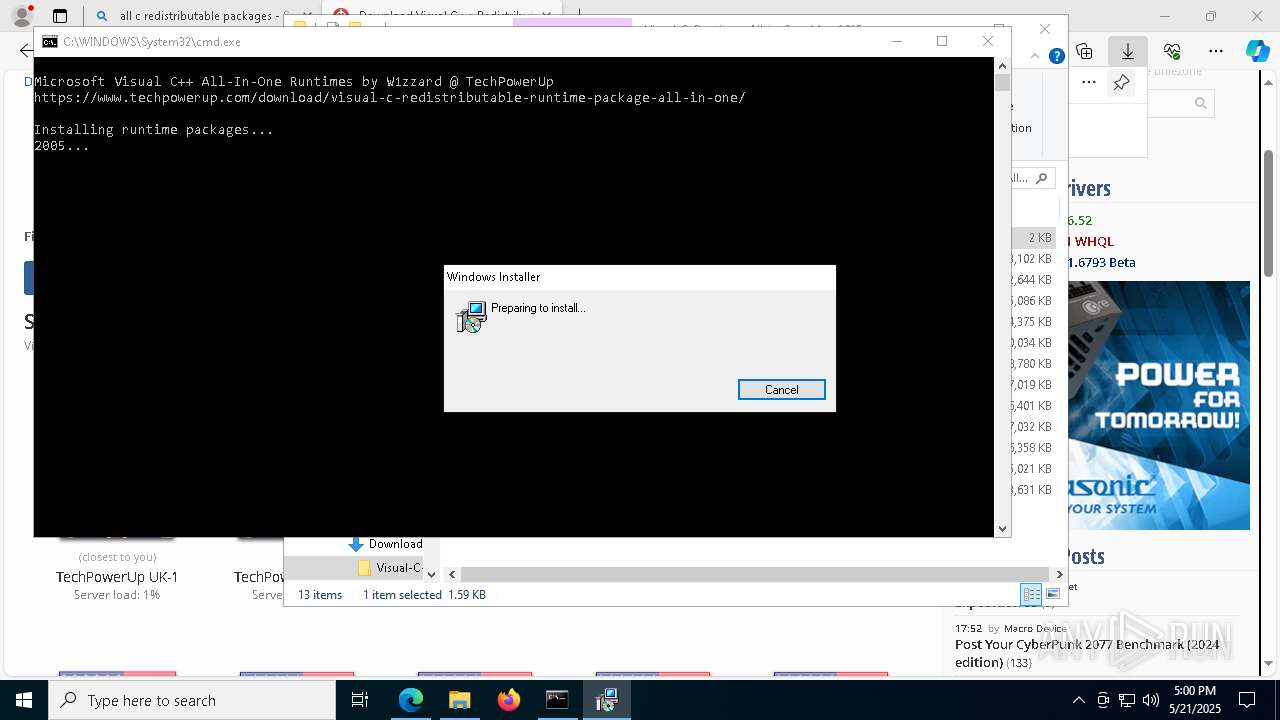Open Task View from taskbar
Screen dimensions: 1280x720
click(x=361, y=700)
